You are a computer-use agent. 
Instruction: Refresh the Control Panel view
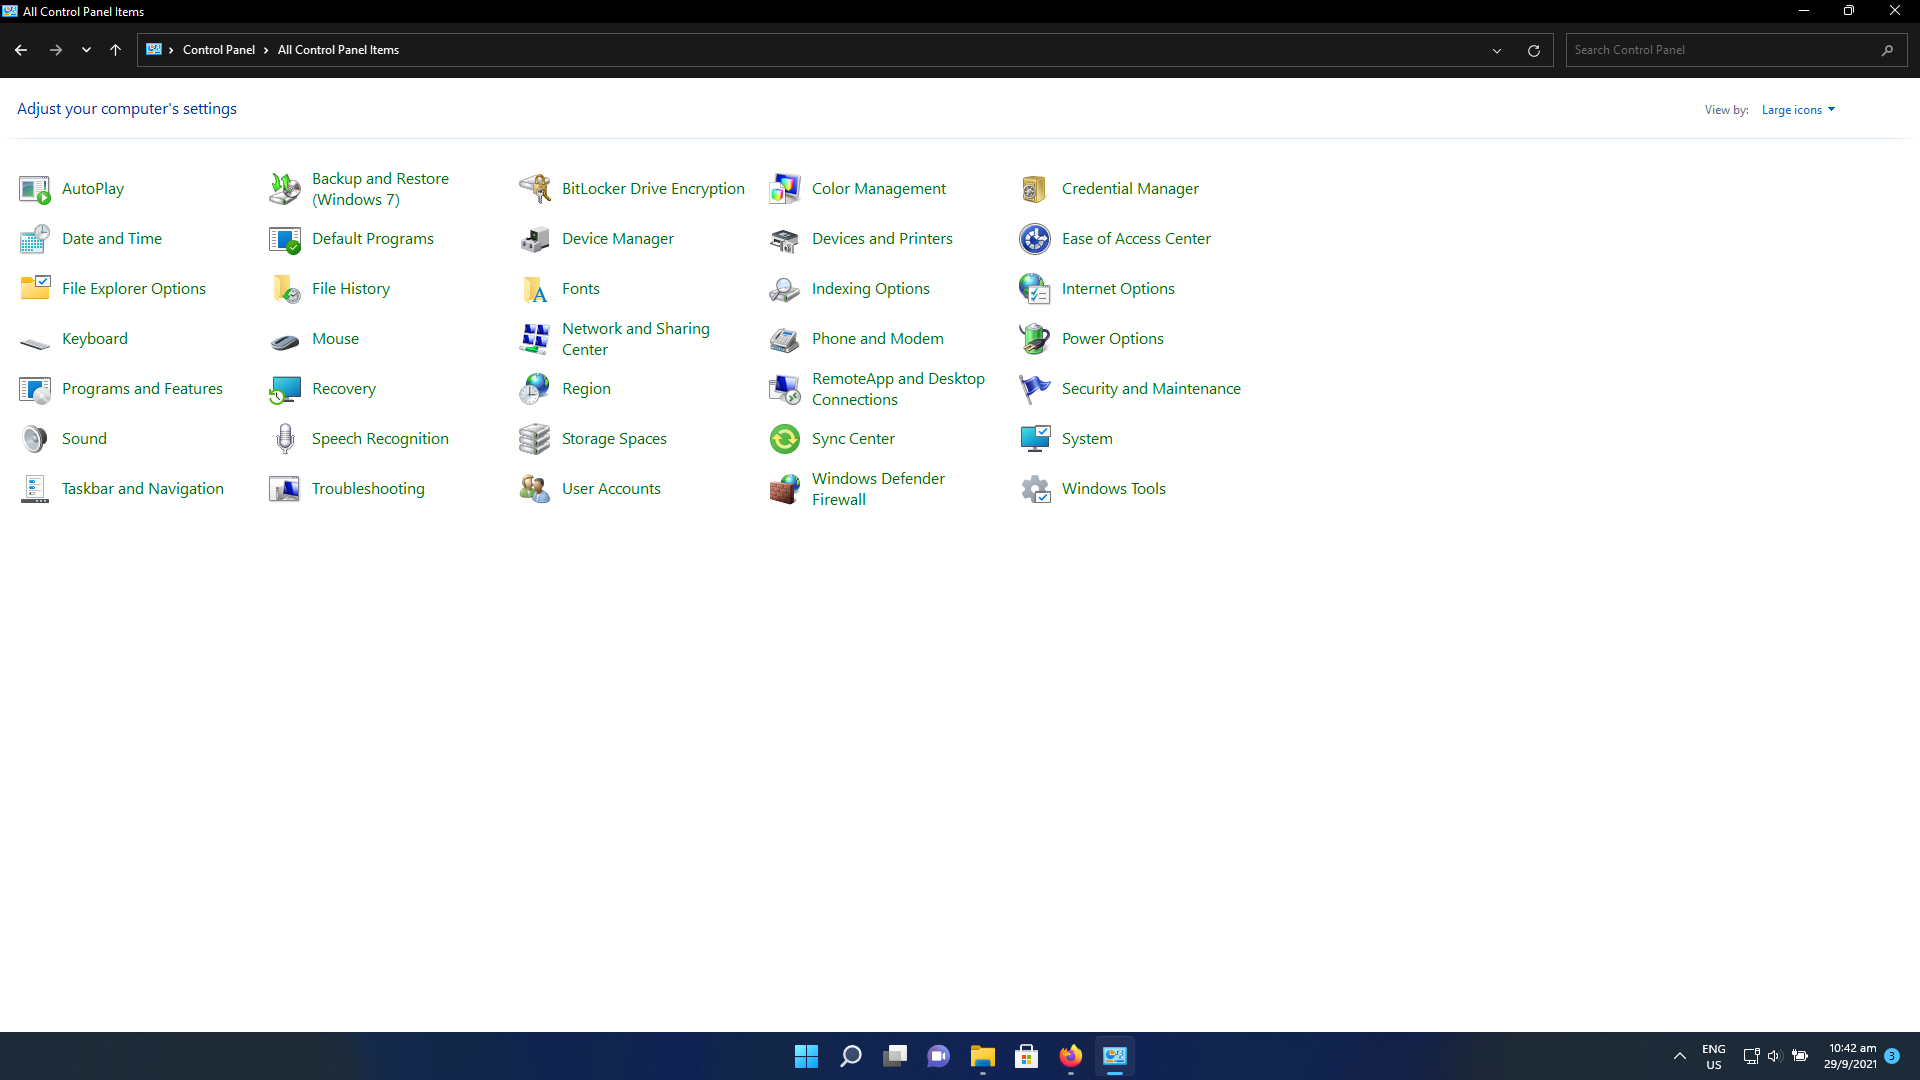click(x=1534, y=50)
